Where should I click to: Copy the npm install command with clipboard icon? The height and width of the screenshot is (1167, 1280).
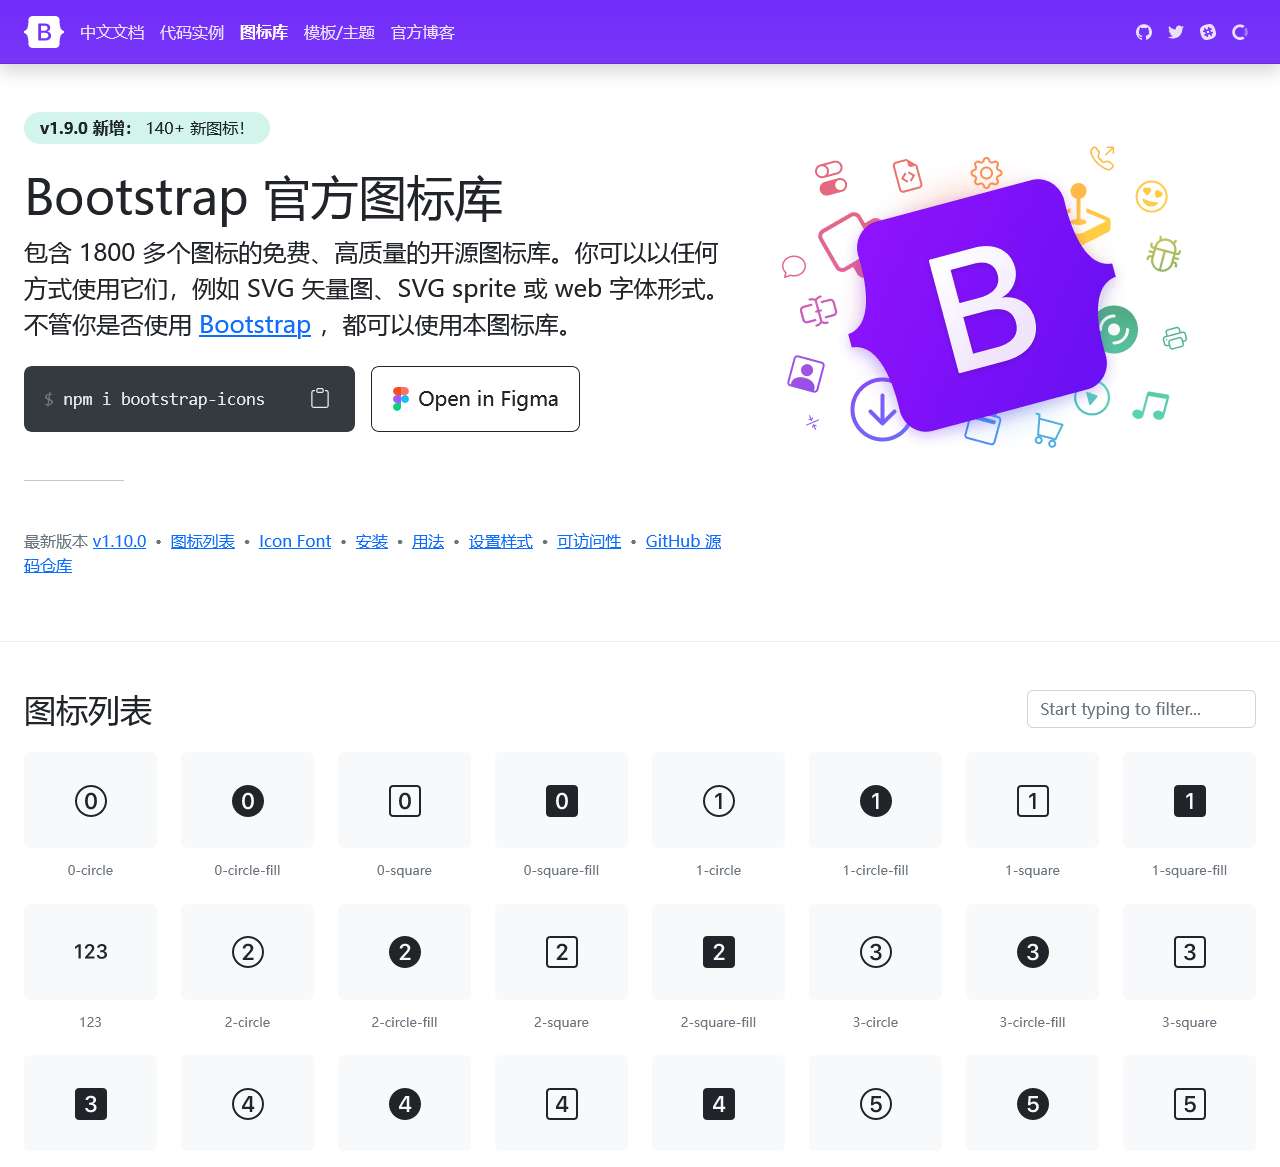[x=320, y=398]
